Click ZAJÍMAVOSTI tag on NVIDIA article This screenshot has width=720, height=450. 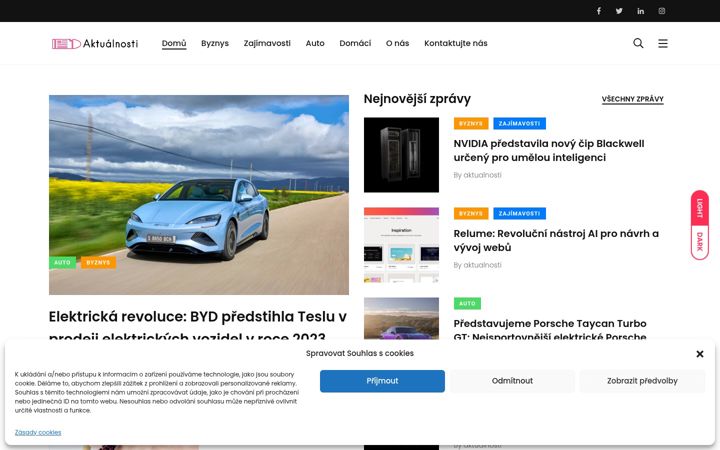coord(519,124)
